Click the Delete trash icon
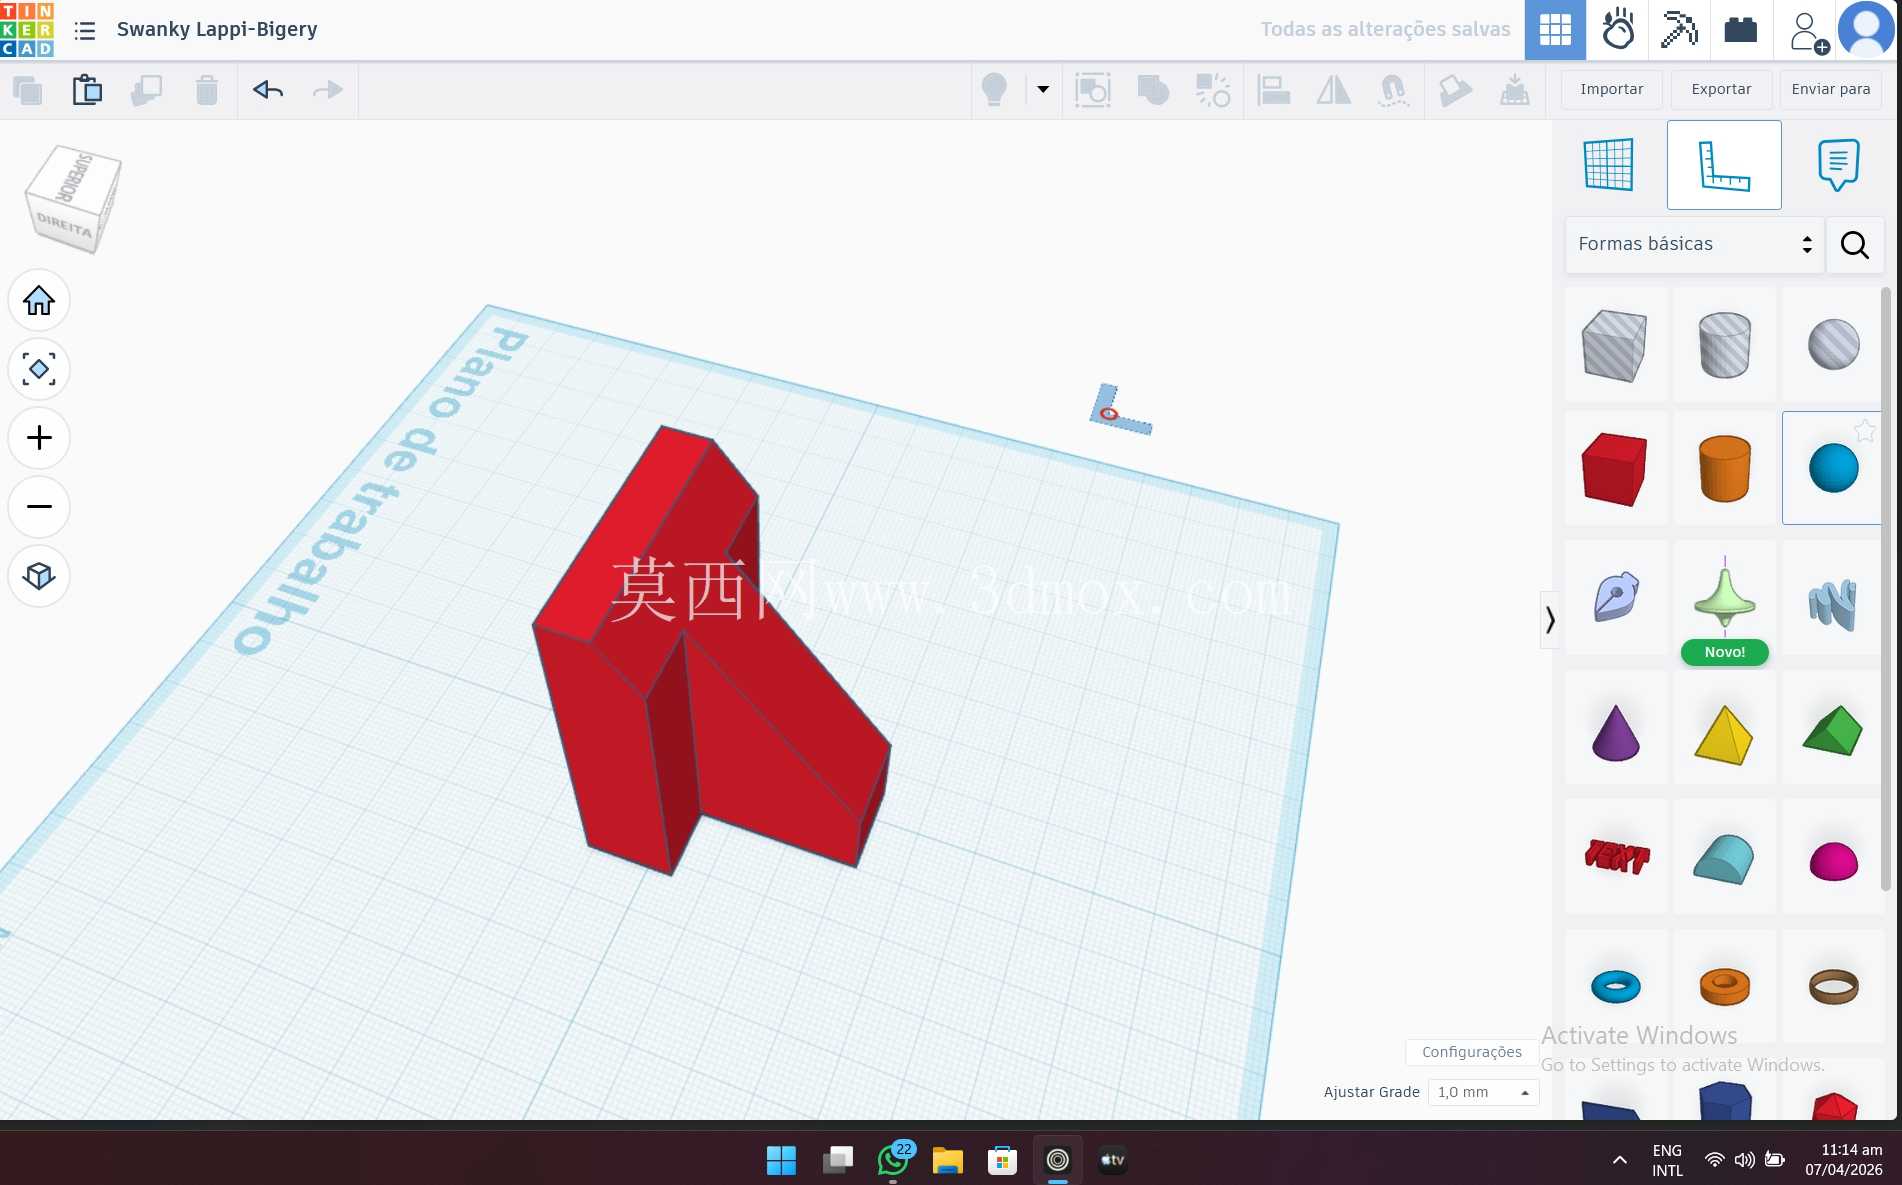The height and width of the screenshot is (1185, 1902). coord(207,90)
